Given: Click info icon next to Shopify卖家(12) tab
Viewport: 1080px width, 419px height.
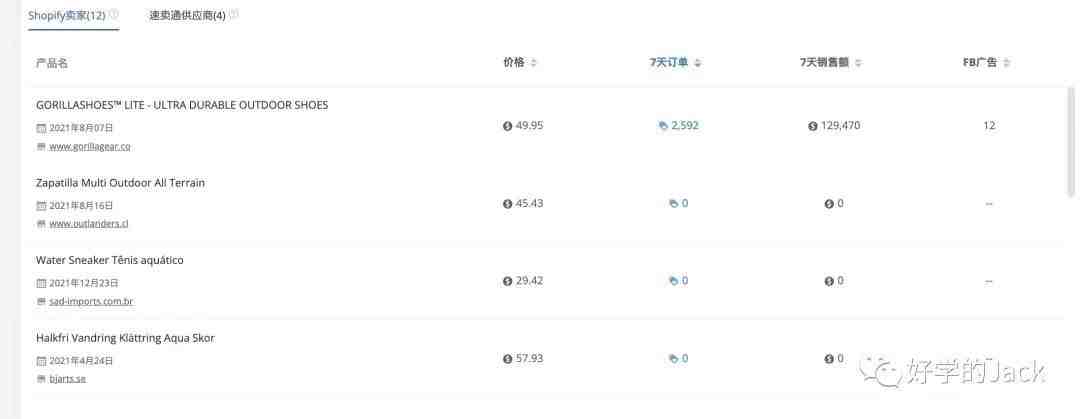Looking at the screenshot, I should [x=114, y=14].
